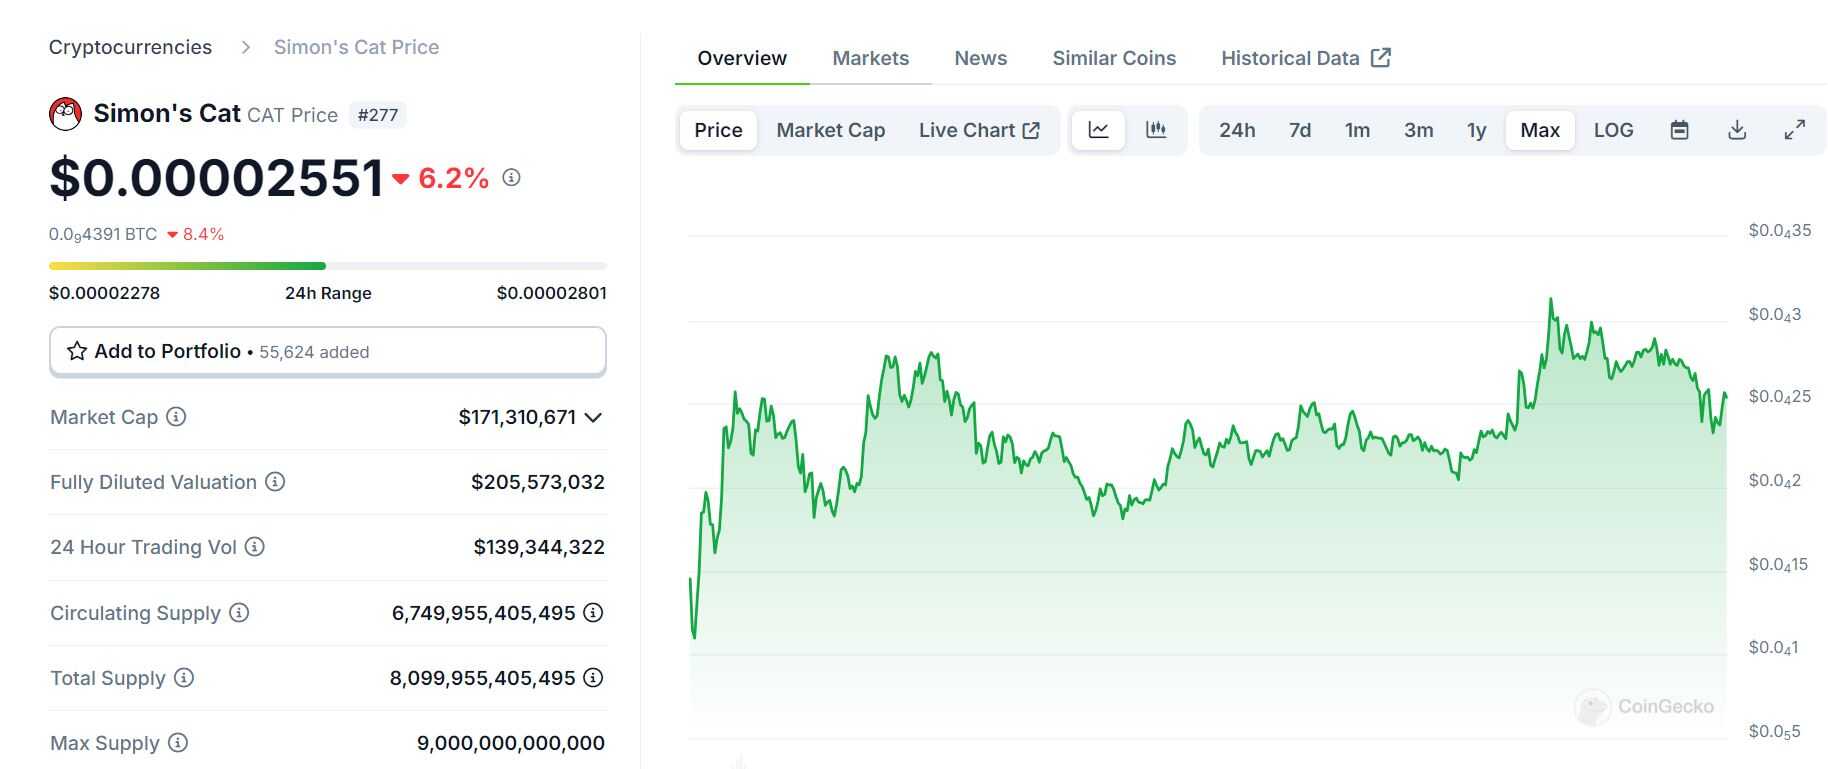Click the 9,000,000,000,000 max supply value
1828x769 pixels.
[x=511, y=743]
